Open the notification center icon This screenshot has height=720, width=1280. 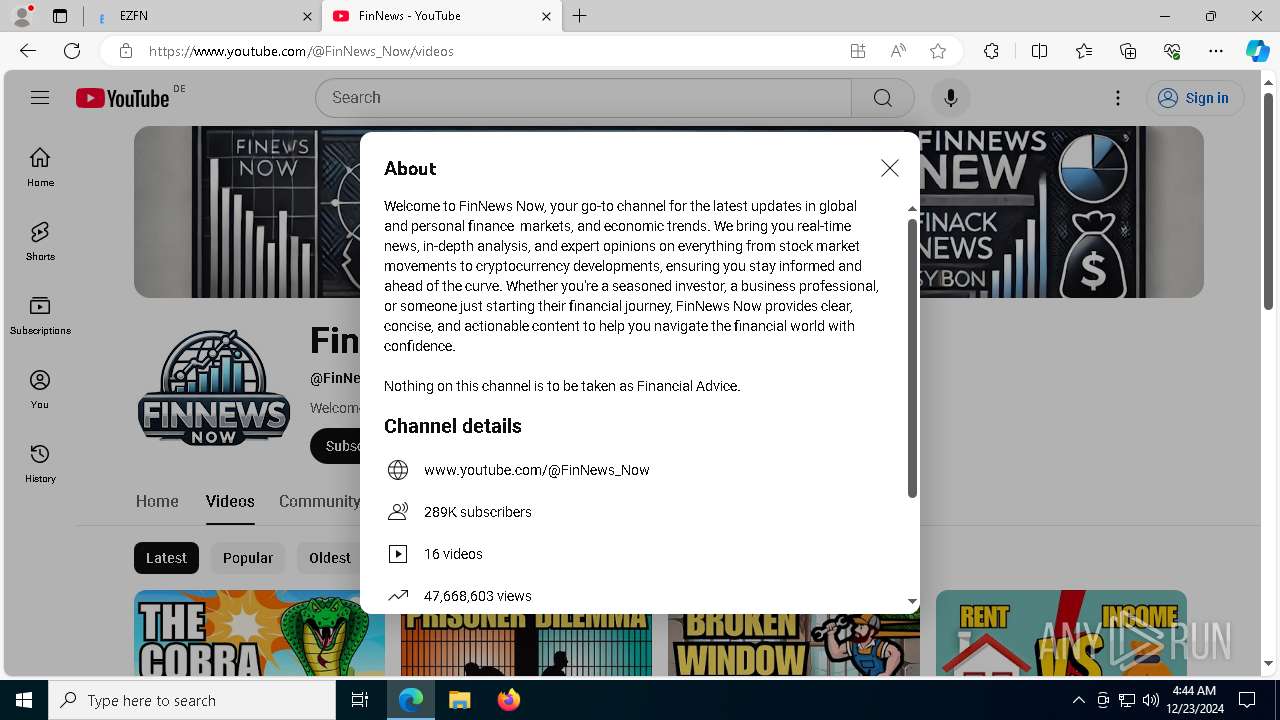(1247, 700)
